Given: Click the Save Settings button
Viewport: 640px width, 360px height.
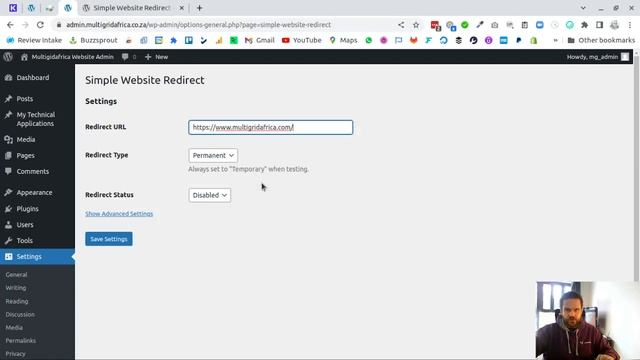Looking at the screenshot, I should [109, 239].
